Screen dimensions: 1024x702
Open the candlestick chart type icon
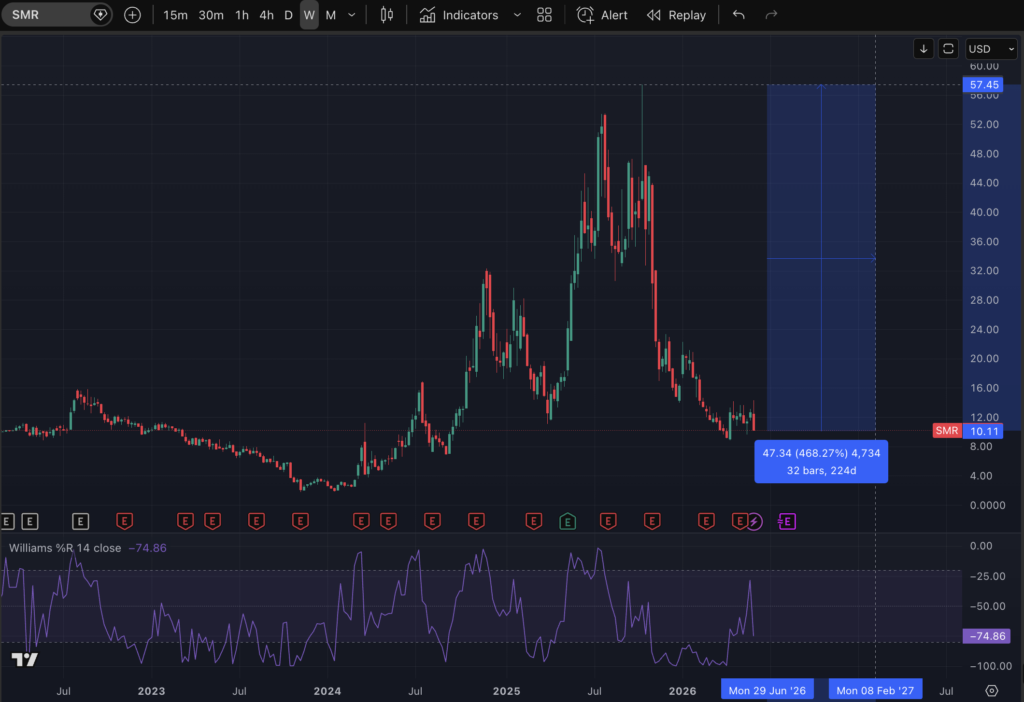click(x=387, y=14)
